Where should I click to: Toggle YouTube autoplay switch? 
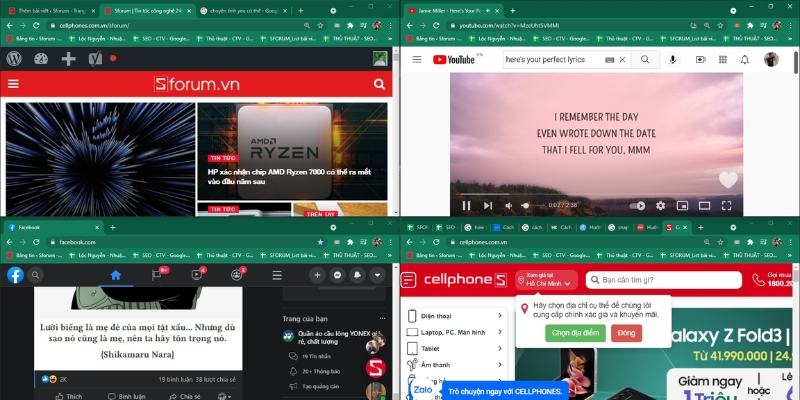tap(636, 206)
